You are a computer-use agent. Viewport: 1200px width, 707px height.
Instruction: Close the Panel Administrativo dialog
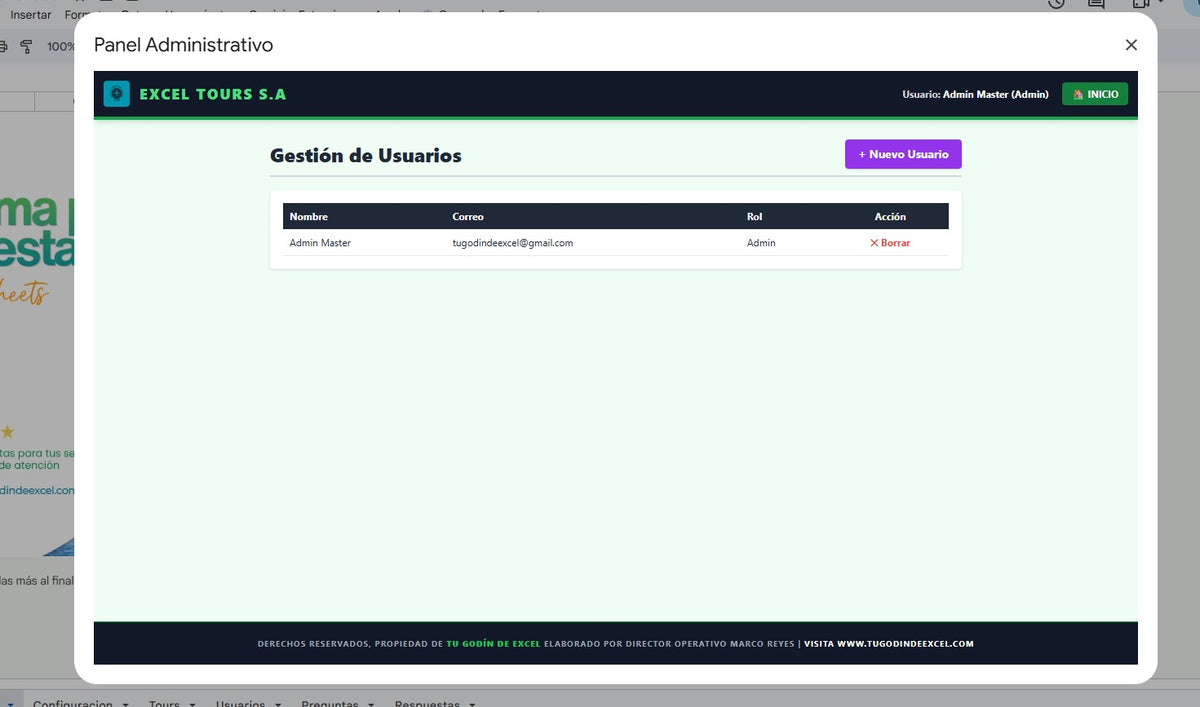[x=1131, y=45]
